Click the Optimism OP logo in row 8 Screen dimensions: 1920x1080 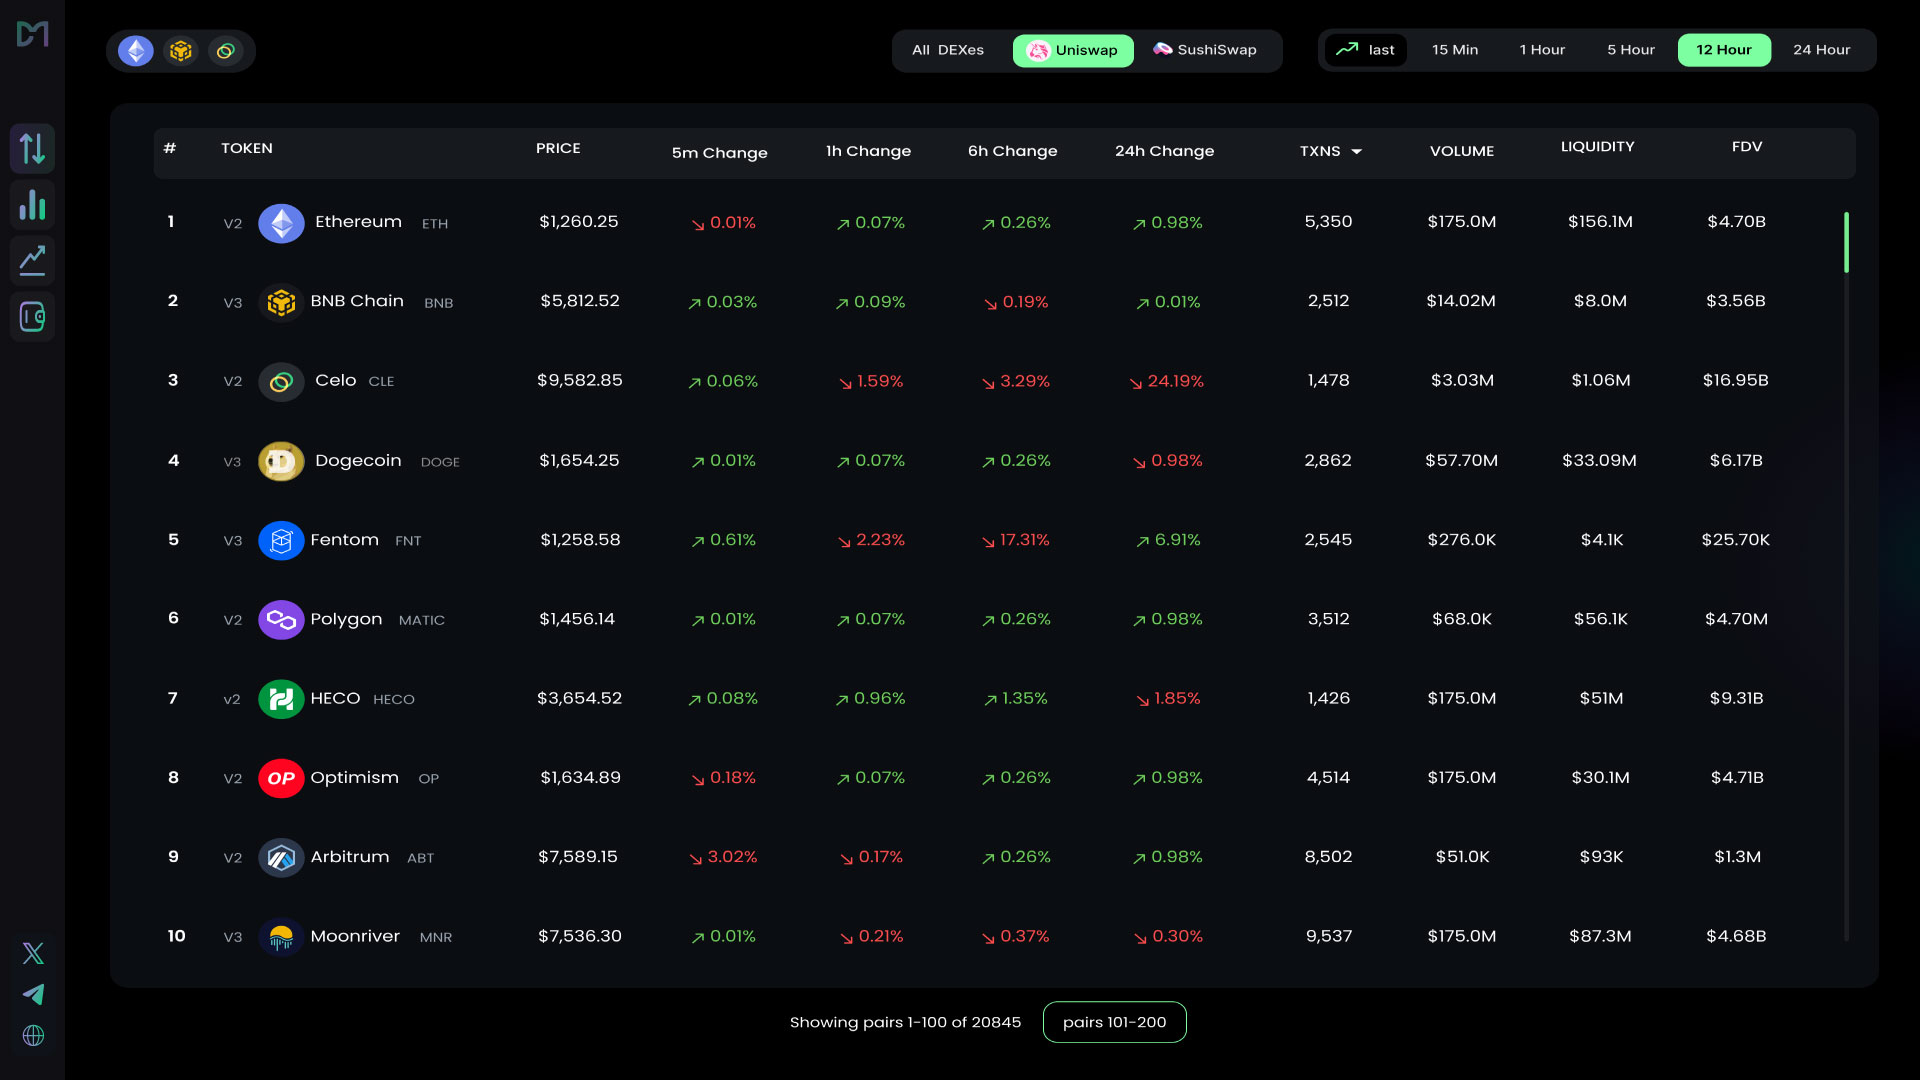(x=281, y=778)
